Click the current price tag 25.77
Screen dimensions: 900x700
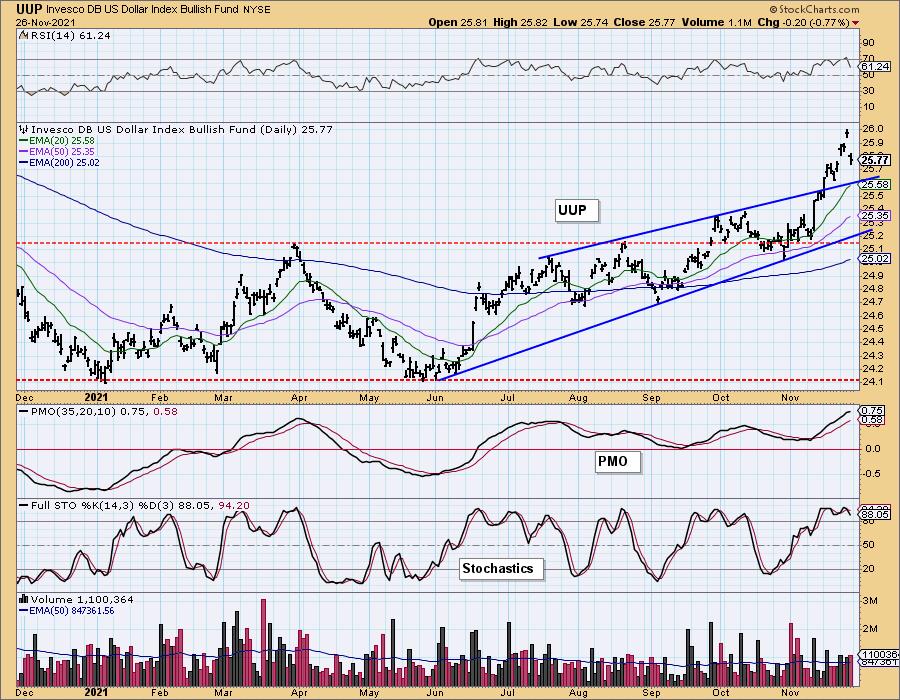coord(875,160)
